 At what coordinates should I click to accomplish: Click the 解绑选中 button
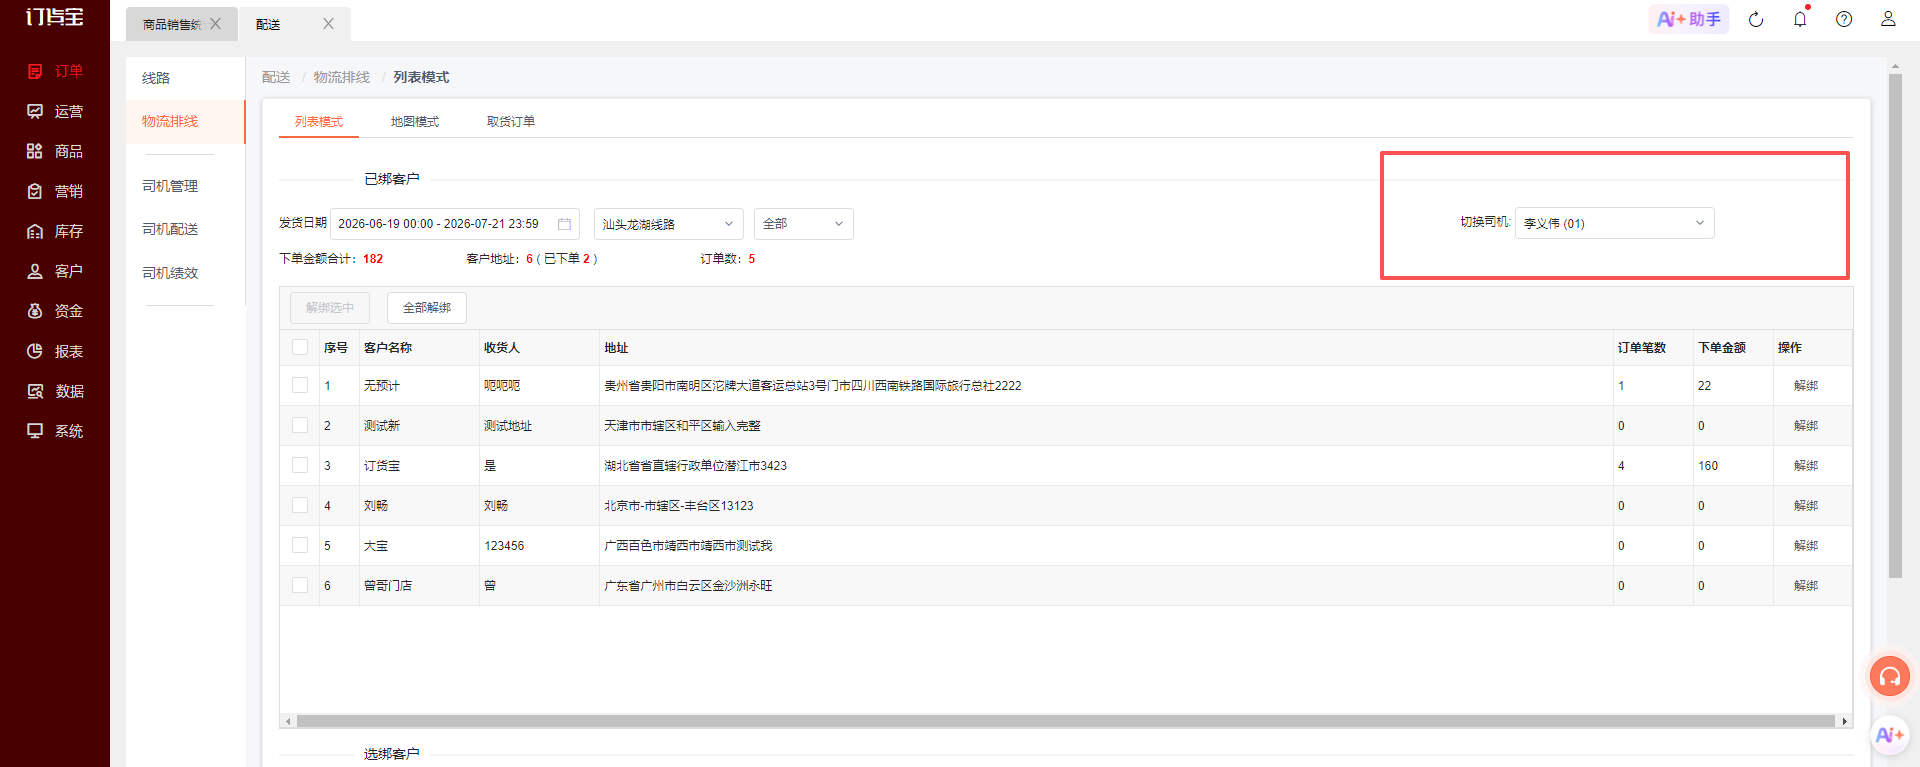[330, 308]
